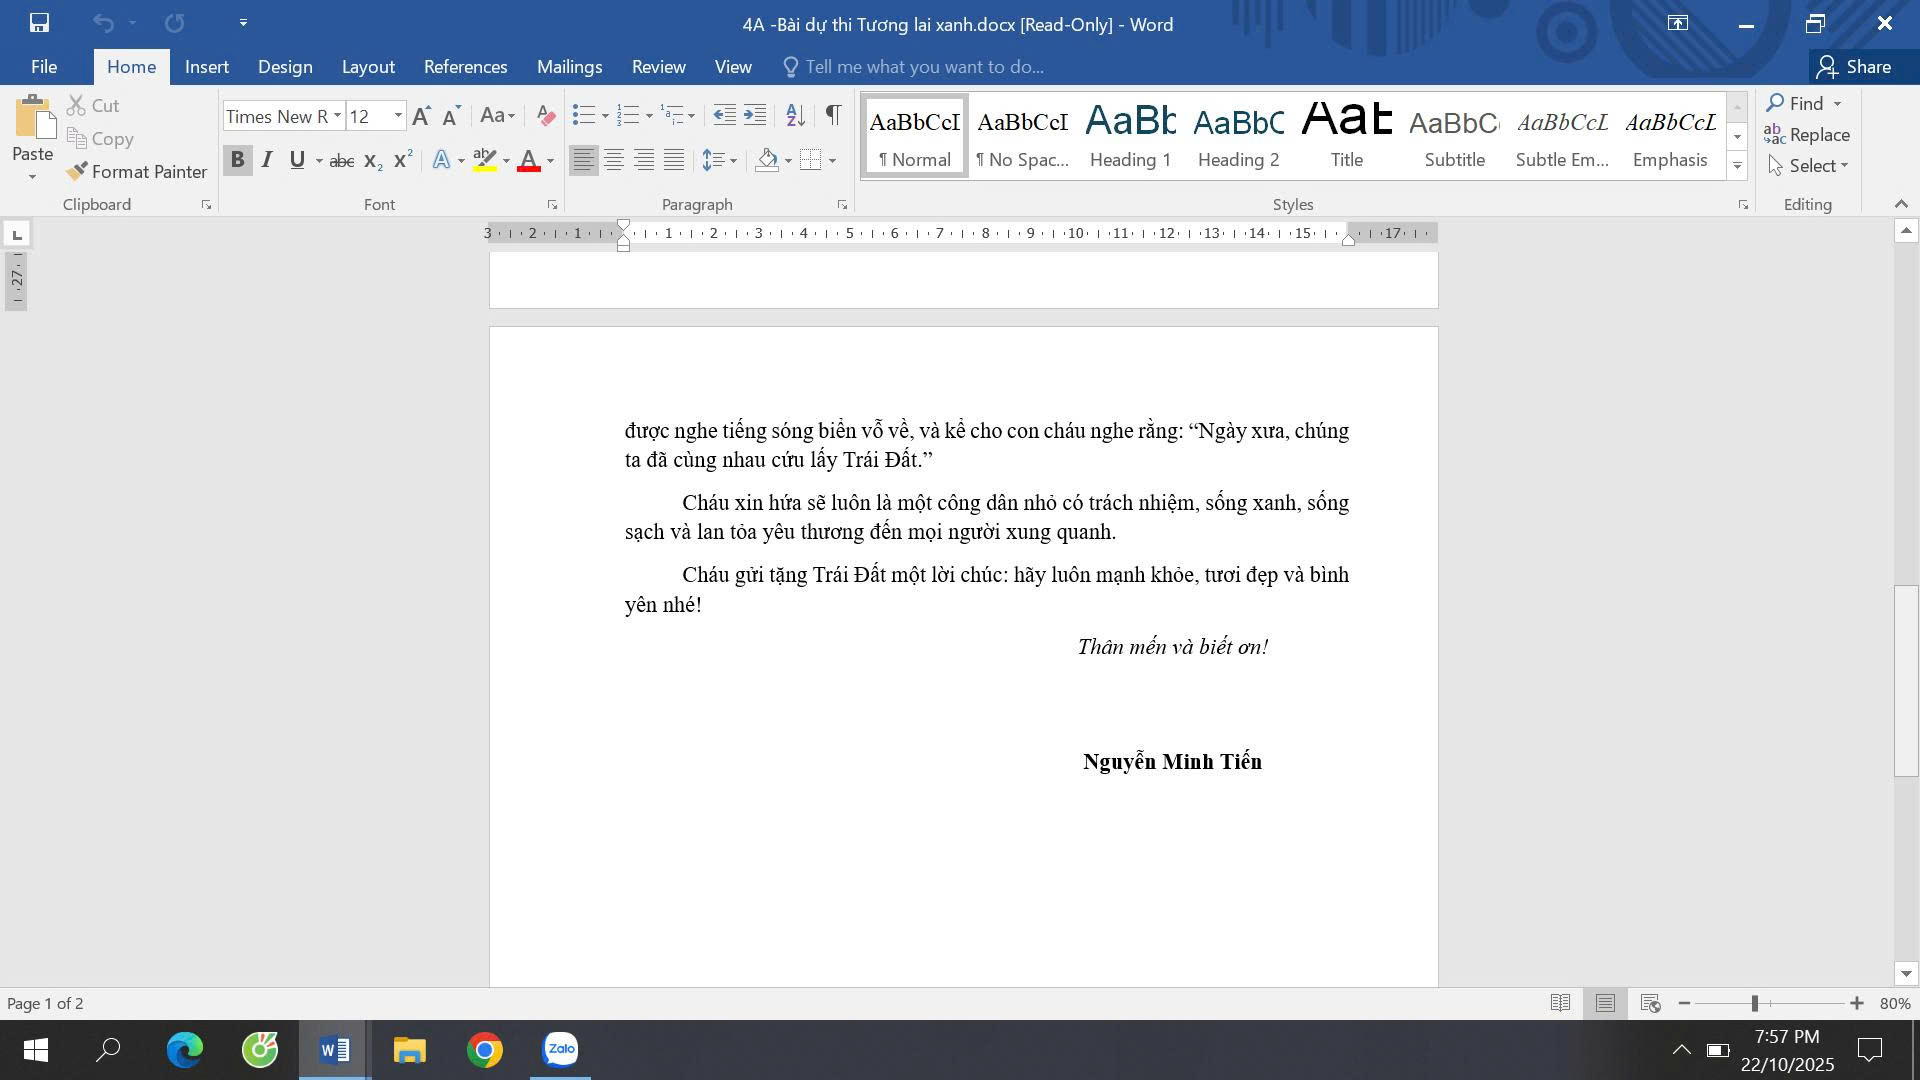
Task: Click Page 1 of 2 status indicator
Action: click(46, 1003)
